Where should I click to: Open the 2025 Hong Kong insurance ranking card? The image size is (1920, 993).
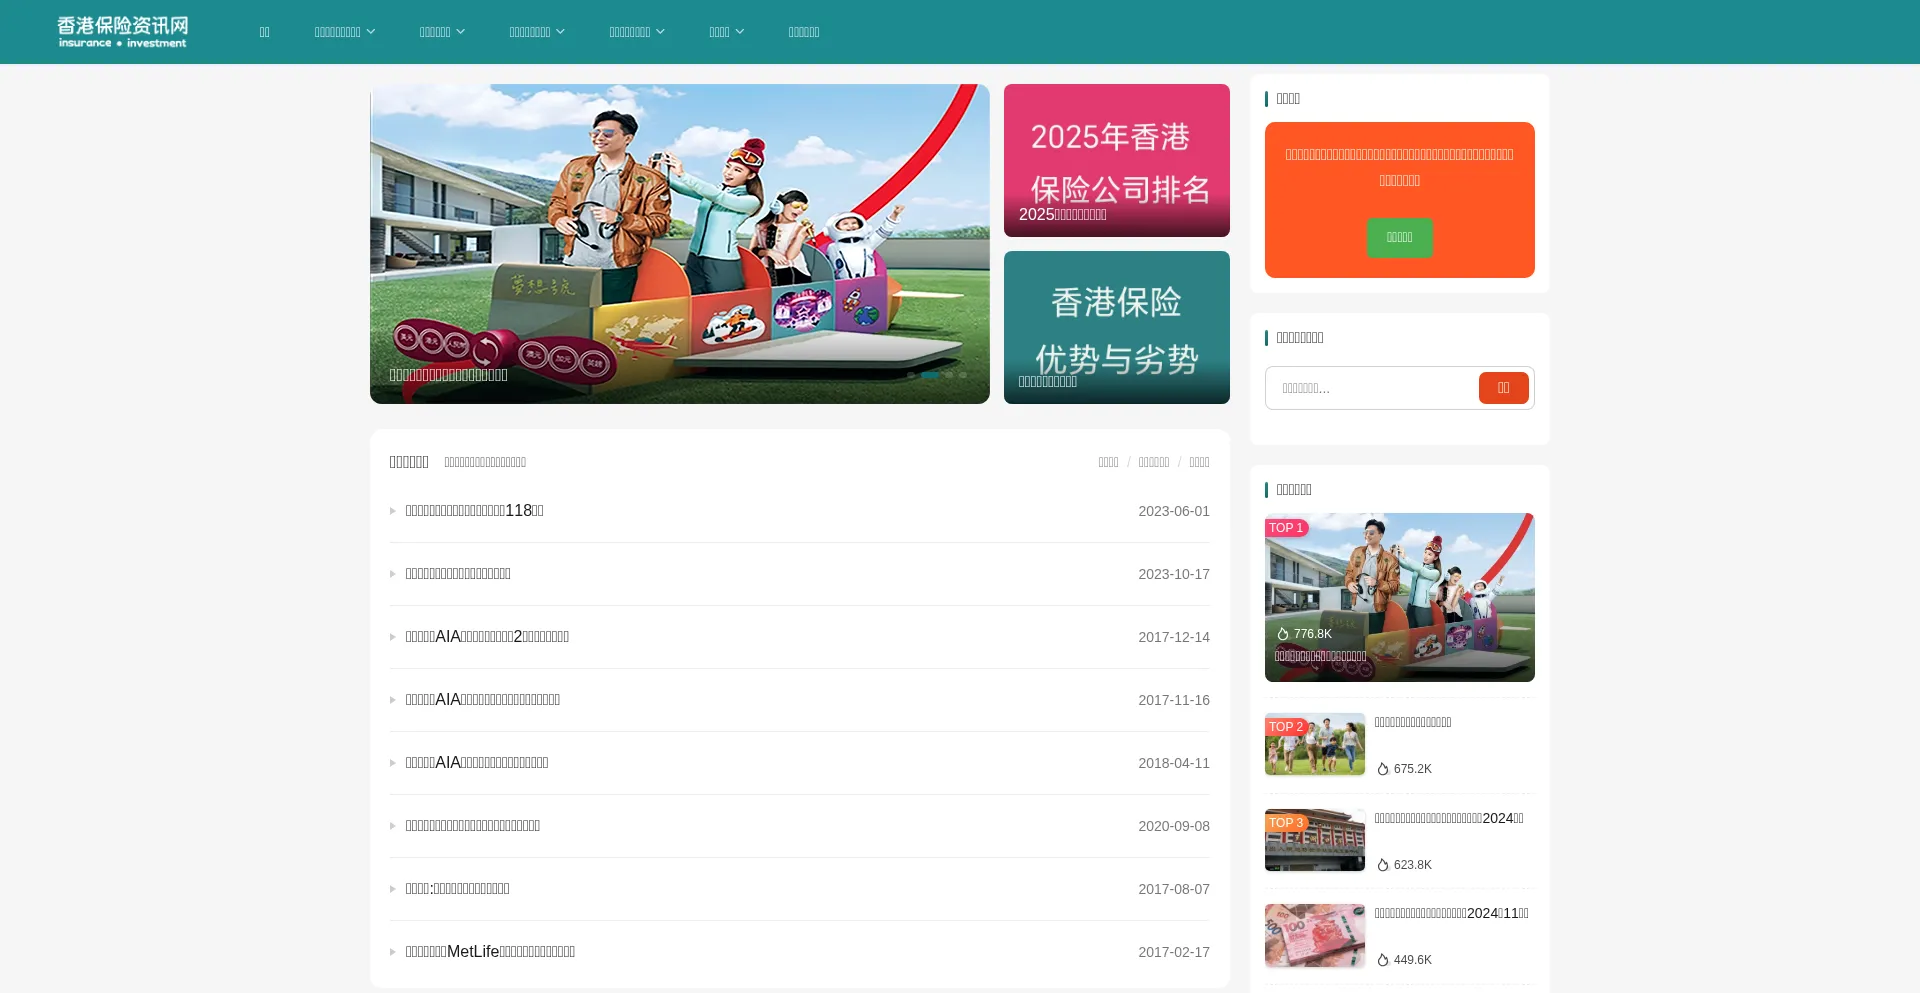coord(1116,160)
